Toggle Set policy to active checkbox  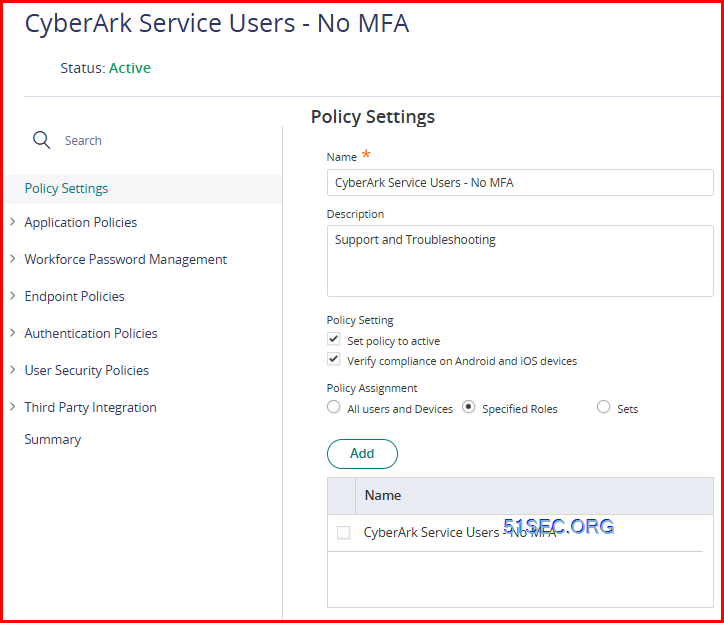click(x=333, y=339)
